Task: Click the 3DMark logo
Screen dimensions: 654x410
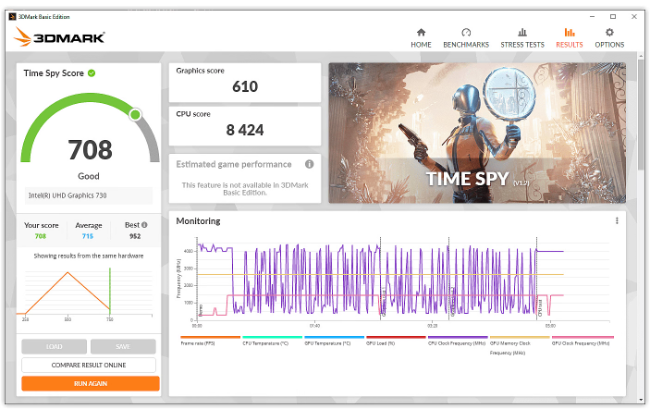Action: [x=60, y=38]
